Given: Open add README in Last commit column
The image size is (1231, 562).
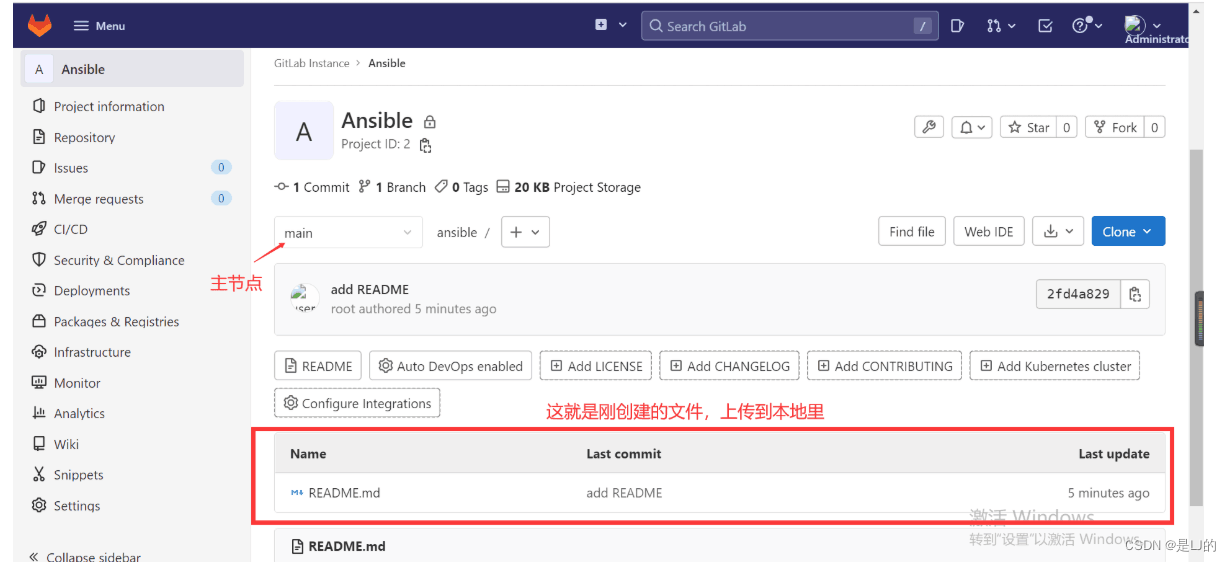Looking at the screenshot, I should coord(624,493).
